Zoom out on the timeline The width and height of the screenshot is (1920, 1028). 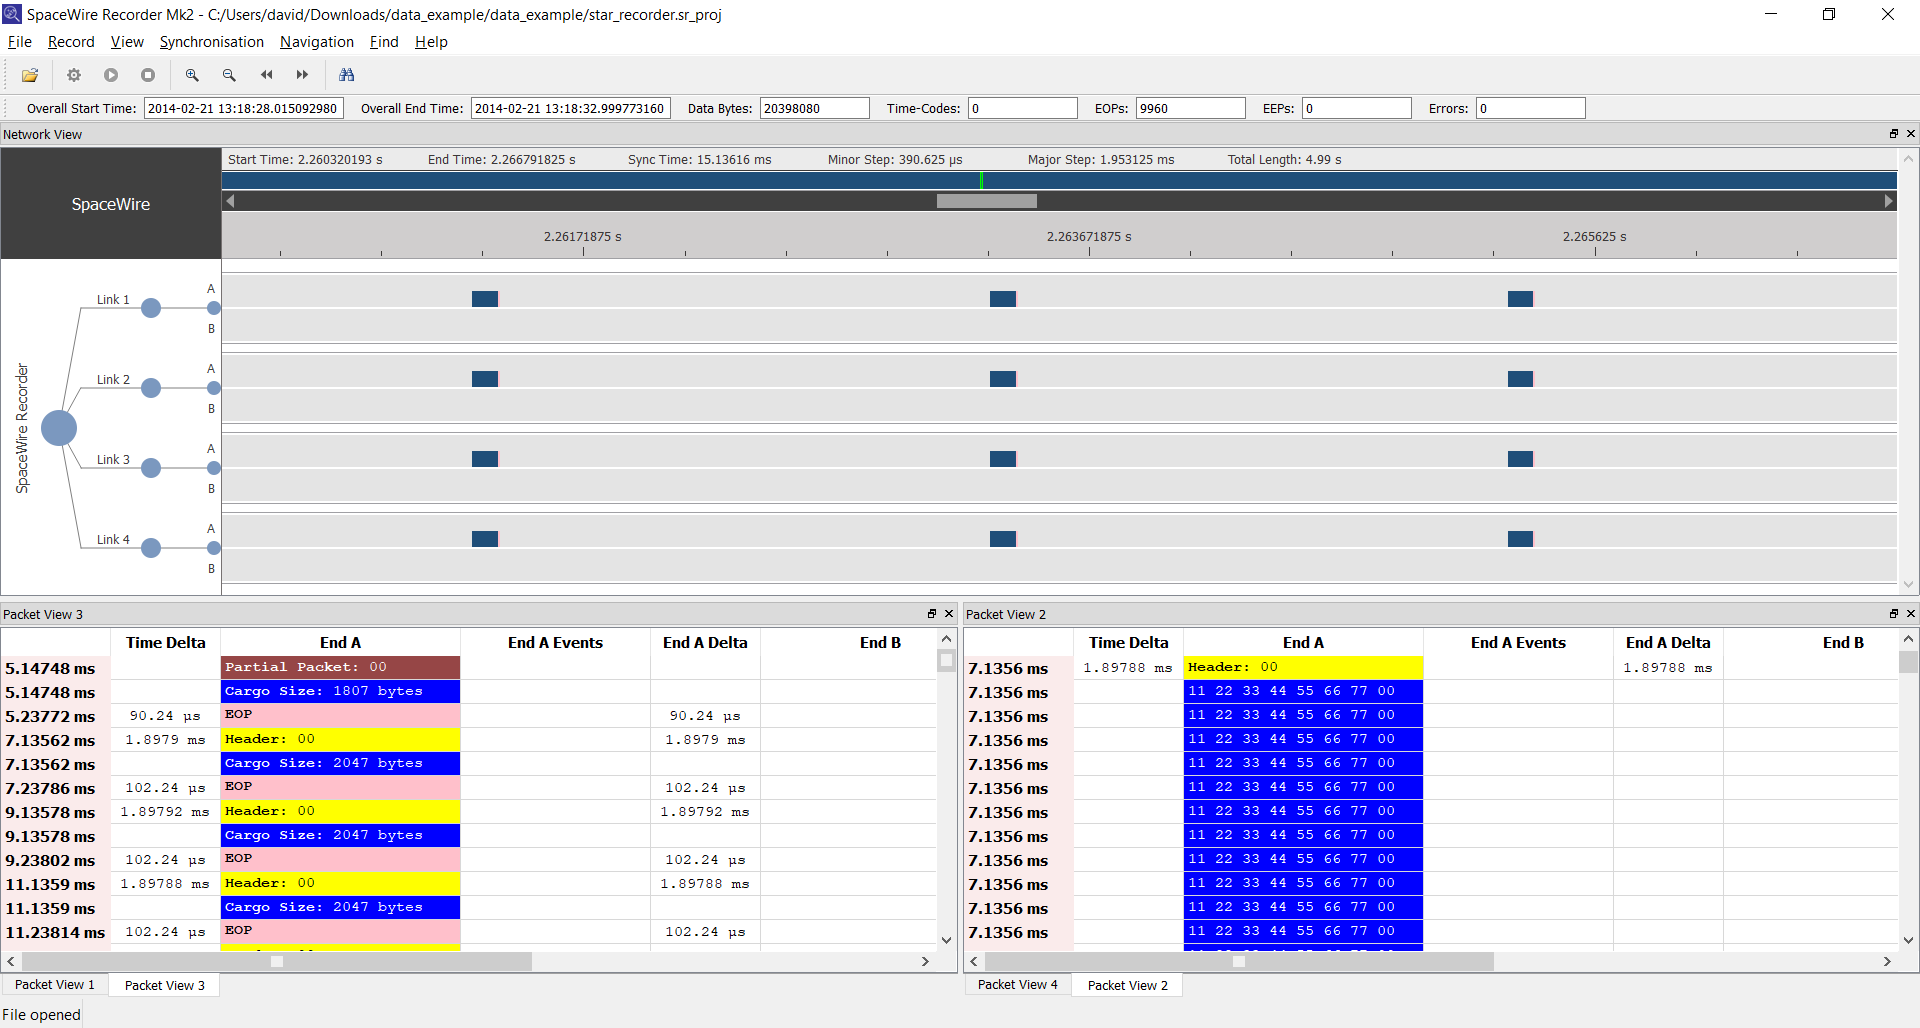point(229,75)
